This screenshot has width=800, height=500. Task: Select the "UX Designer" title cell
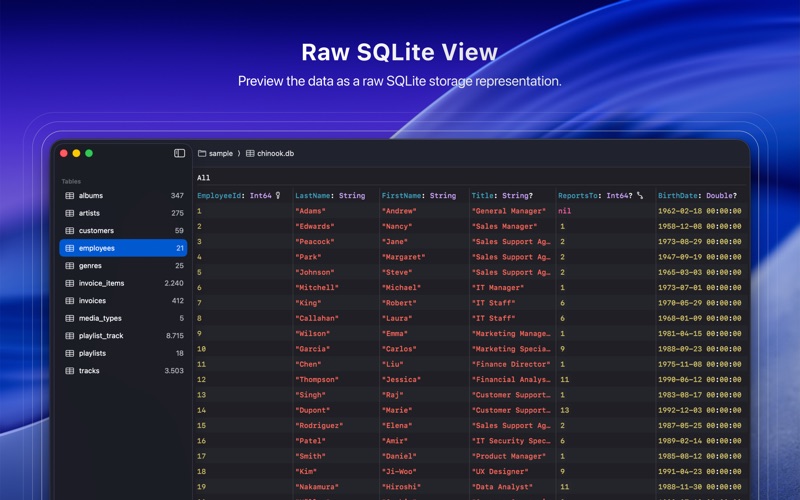coord(500,471)
